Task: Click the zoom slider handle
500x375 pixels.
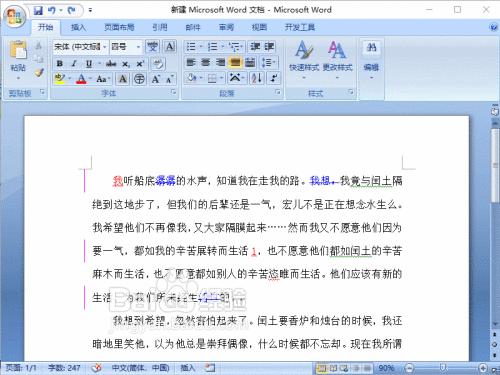Action: click(x=443, y=368)
